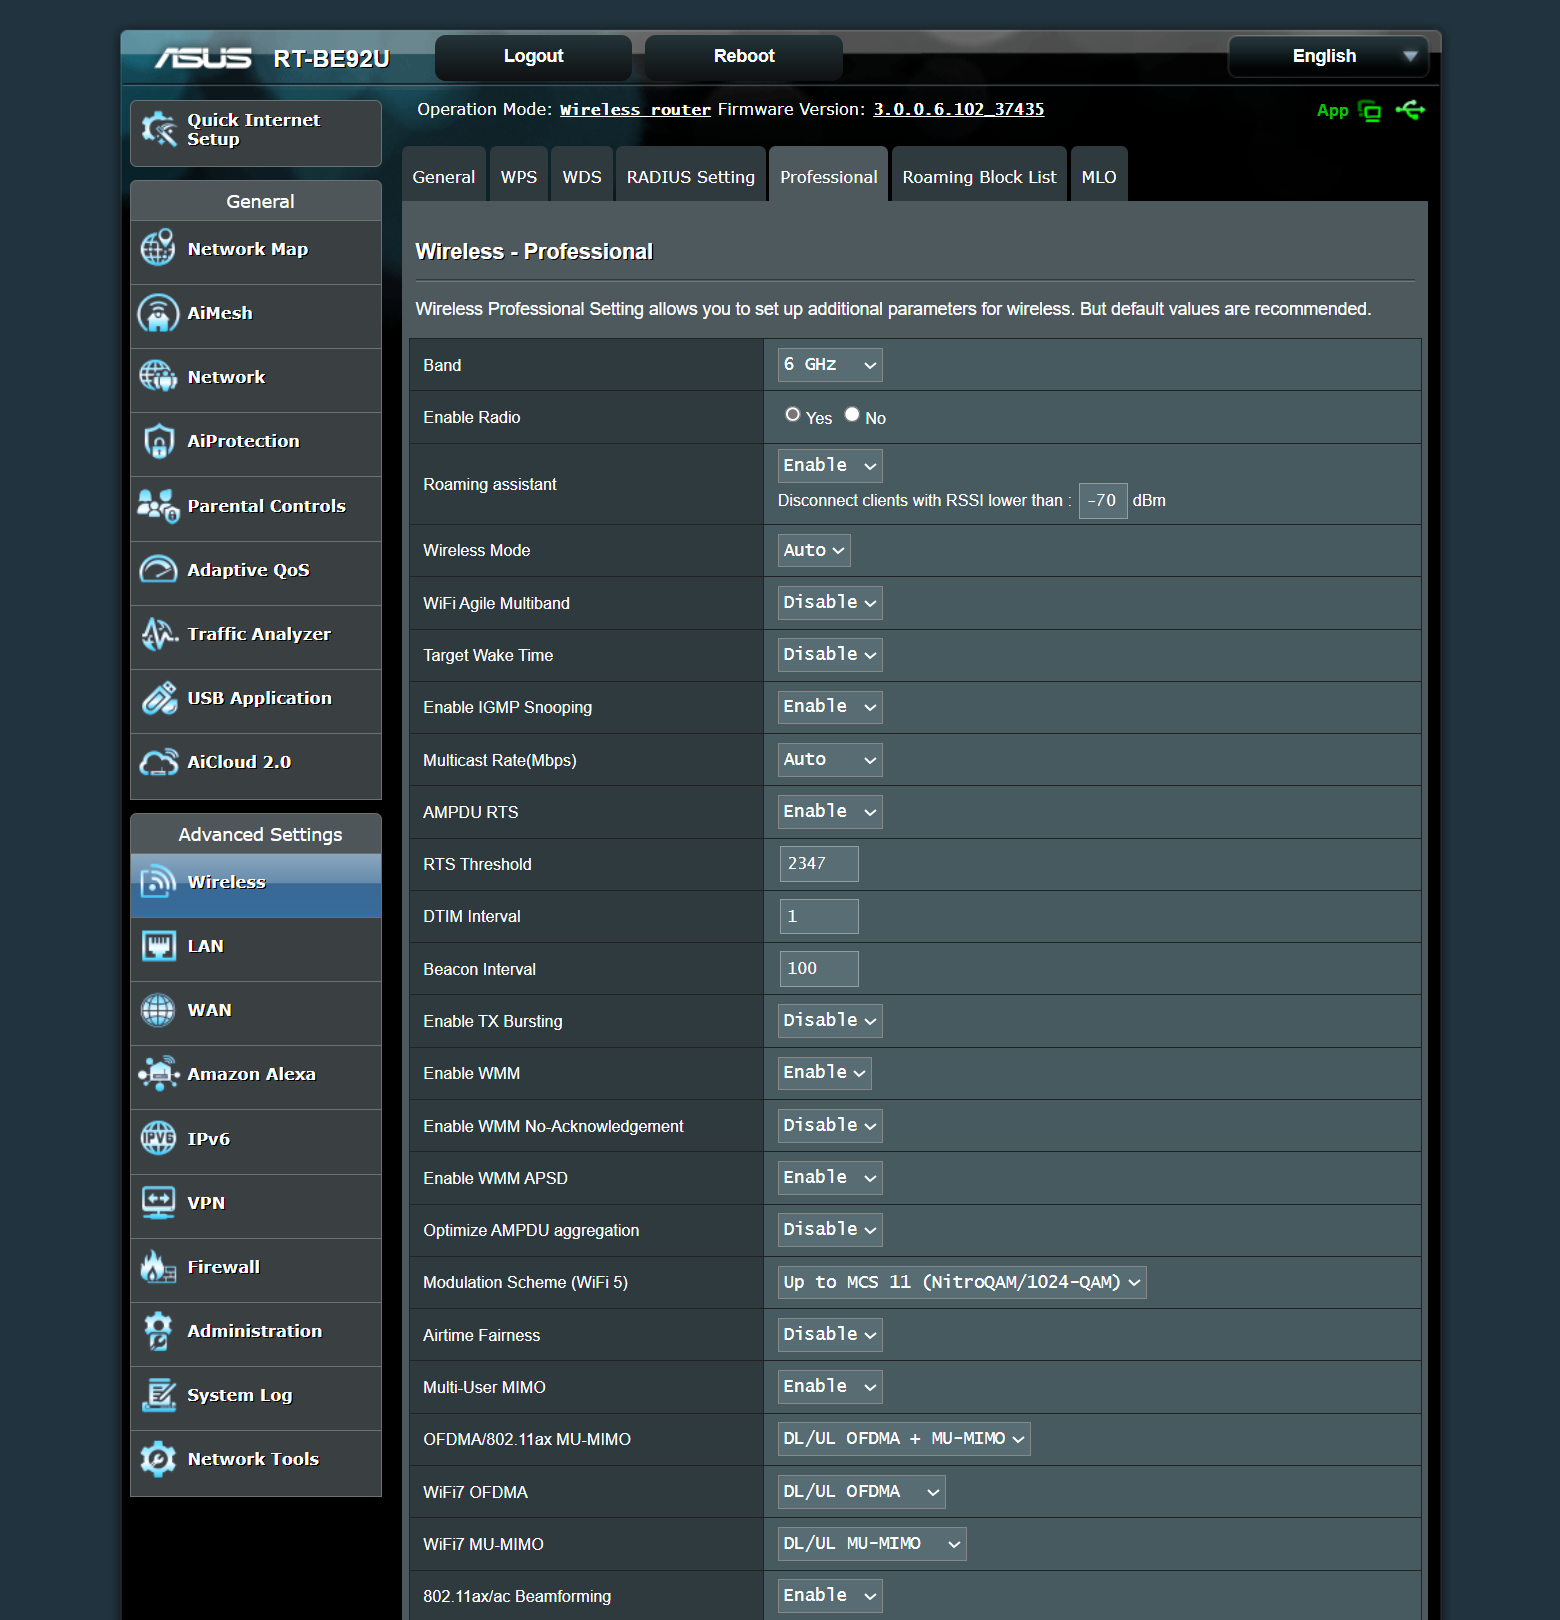The height and width of the screenshot is (1620, 1560).
Task: Open Adaptive QoS gauge icon
Action: click(158, 569)
